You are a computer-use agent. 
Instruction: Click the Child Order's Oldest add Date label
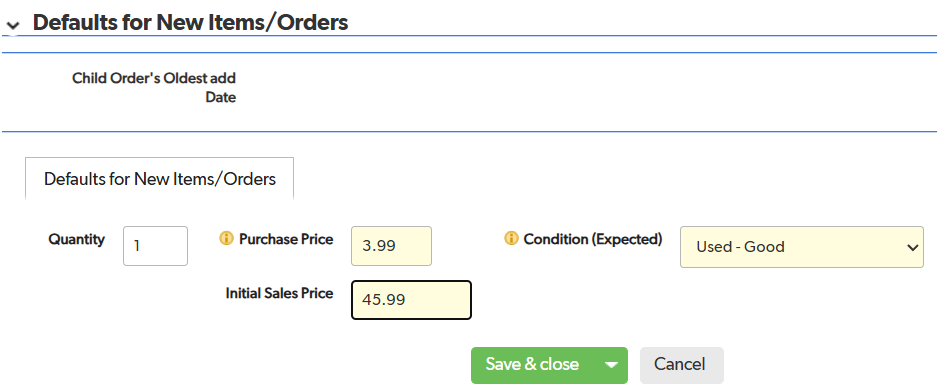(x=154, y=87)
